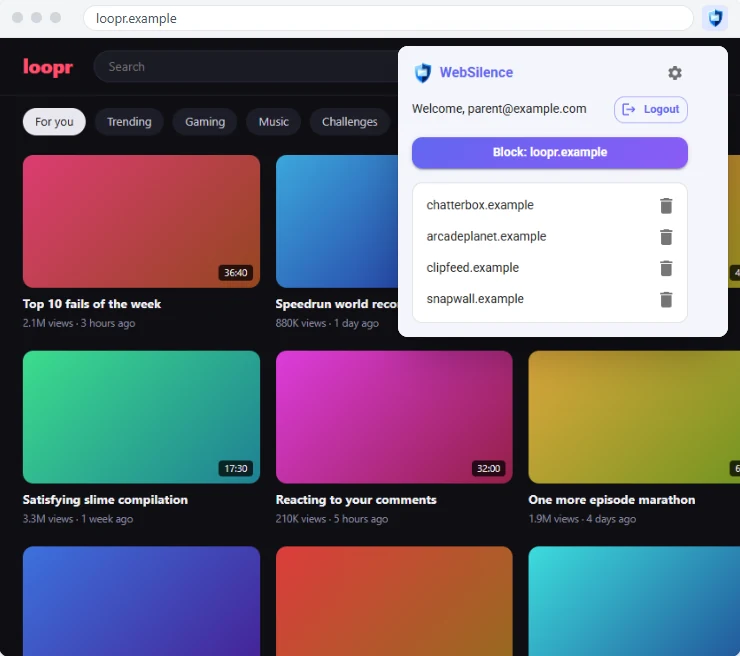Click the Speedrun world record title text
This screenshot has height=656, width=740.
click(337, 304)
